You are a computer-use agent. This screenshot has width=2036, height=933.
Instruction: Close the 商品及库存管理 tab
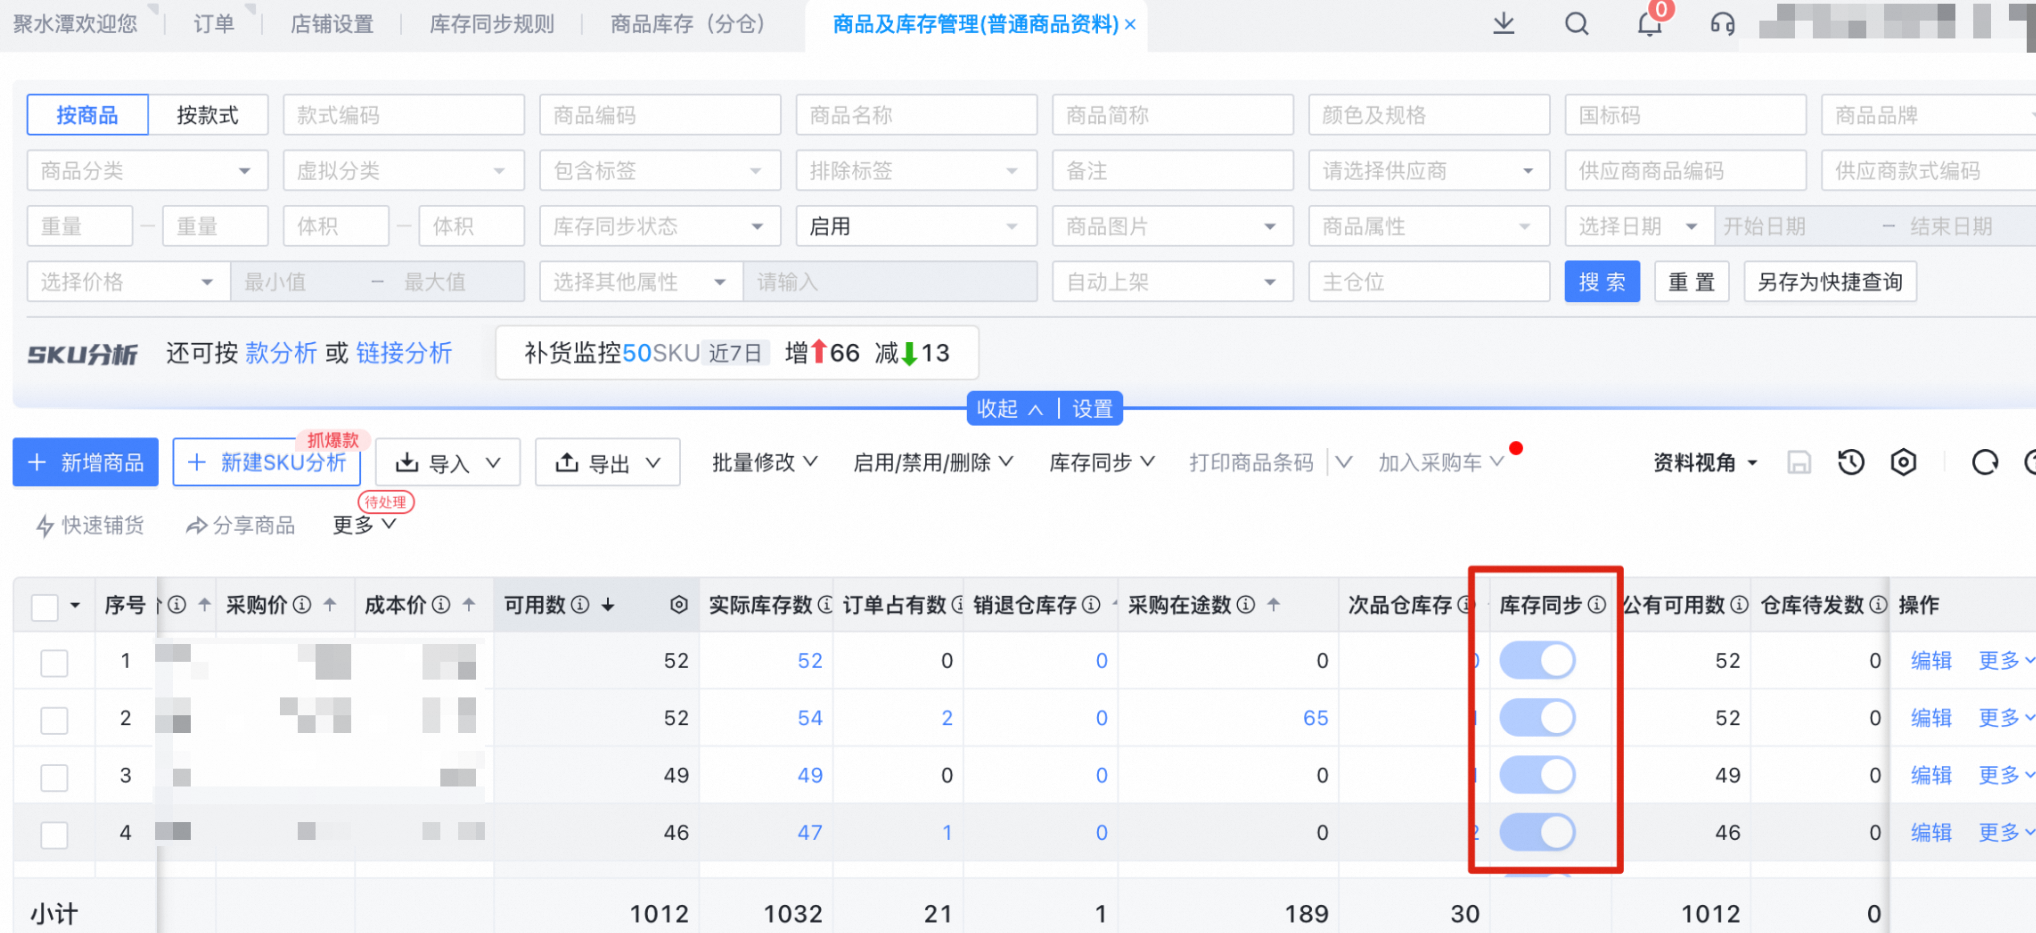1130,24
